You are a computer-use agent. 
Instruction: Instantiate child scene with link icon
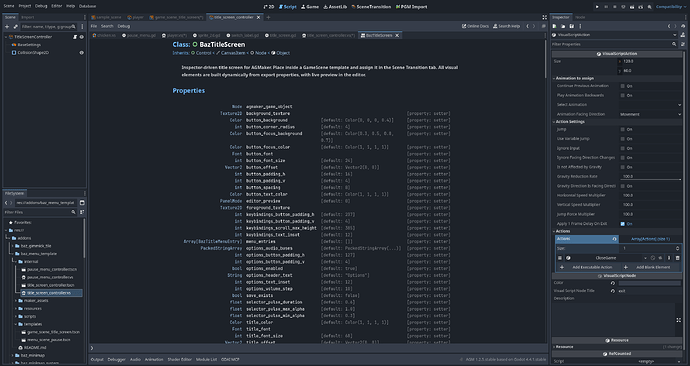[x=15, y=27]
